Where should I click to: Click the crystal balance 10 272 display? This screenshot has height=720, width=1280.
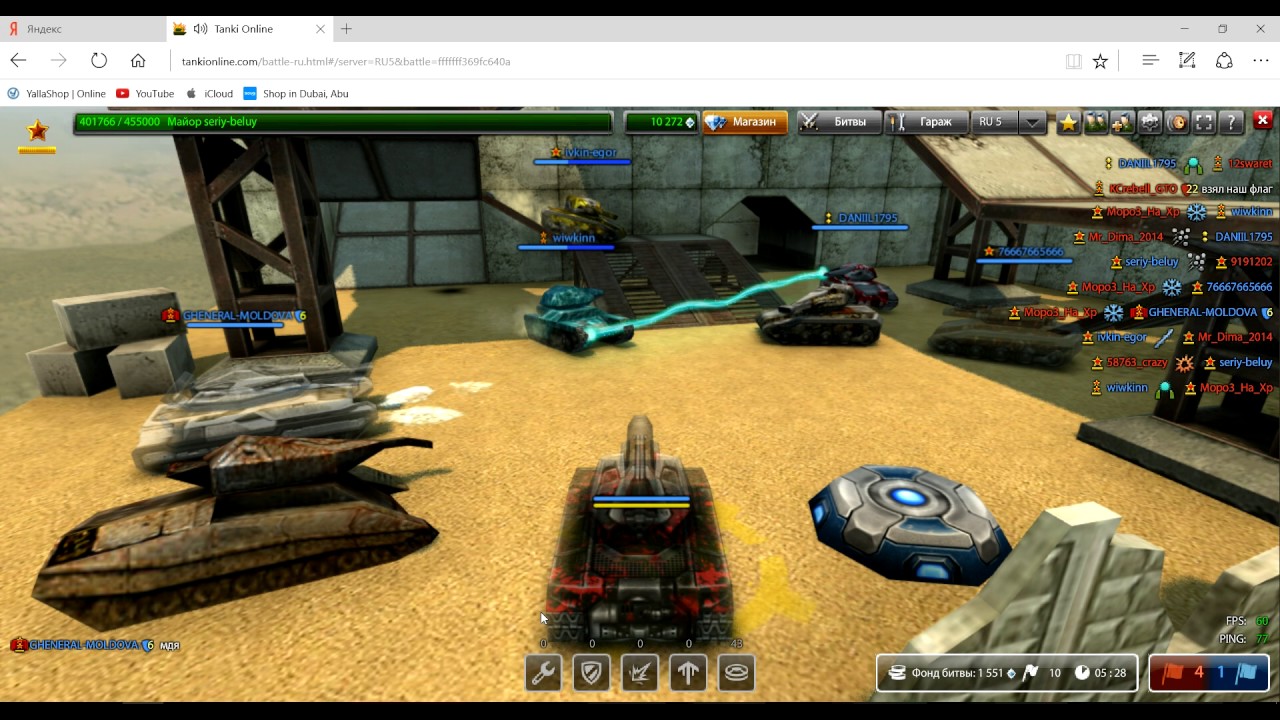point(661,122)
